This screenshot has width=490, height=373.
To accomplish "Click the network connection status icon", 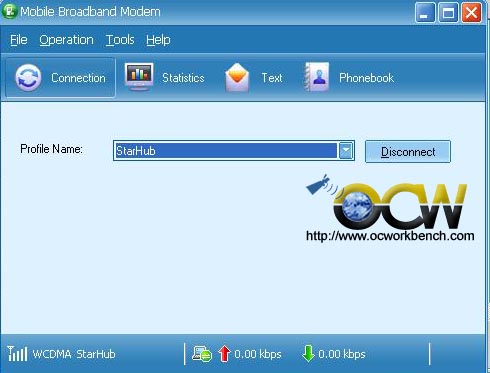I will [x=202, y=354].
